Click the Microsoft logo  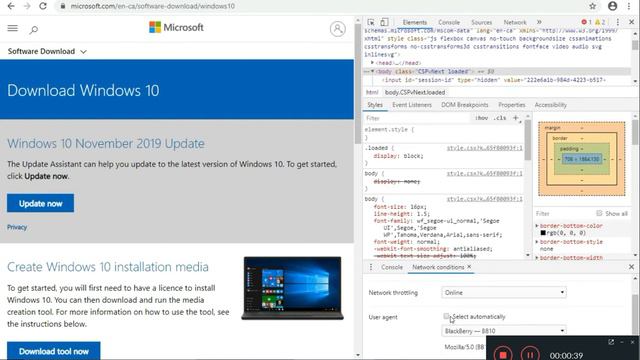pos(176,27)
